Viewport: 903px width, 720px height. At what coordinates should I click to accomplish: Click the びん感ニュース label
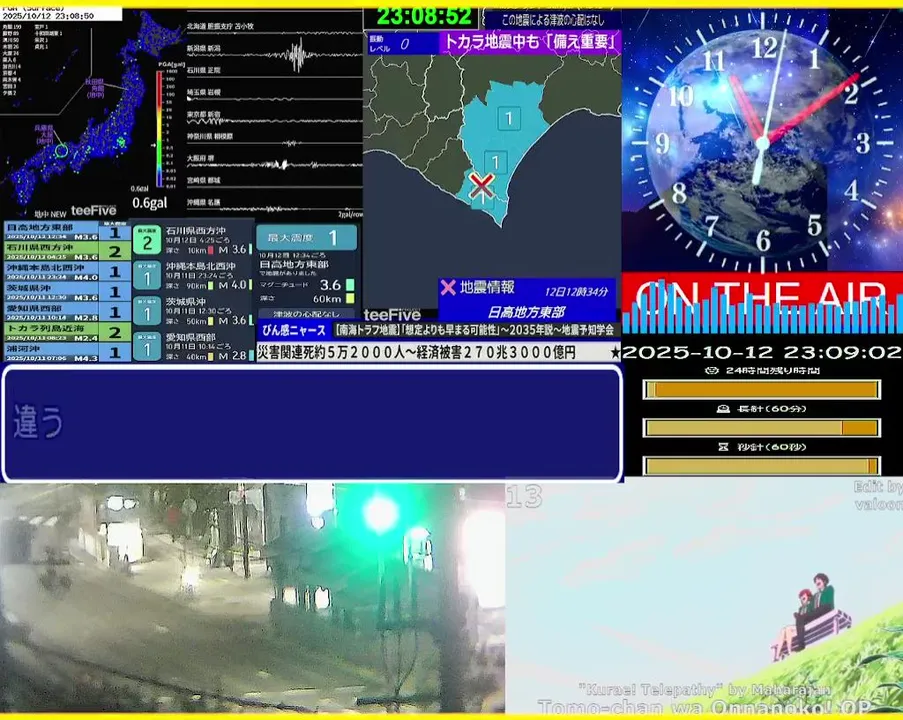tap(294, 331)
